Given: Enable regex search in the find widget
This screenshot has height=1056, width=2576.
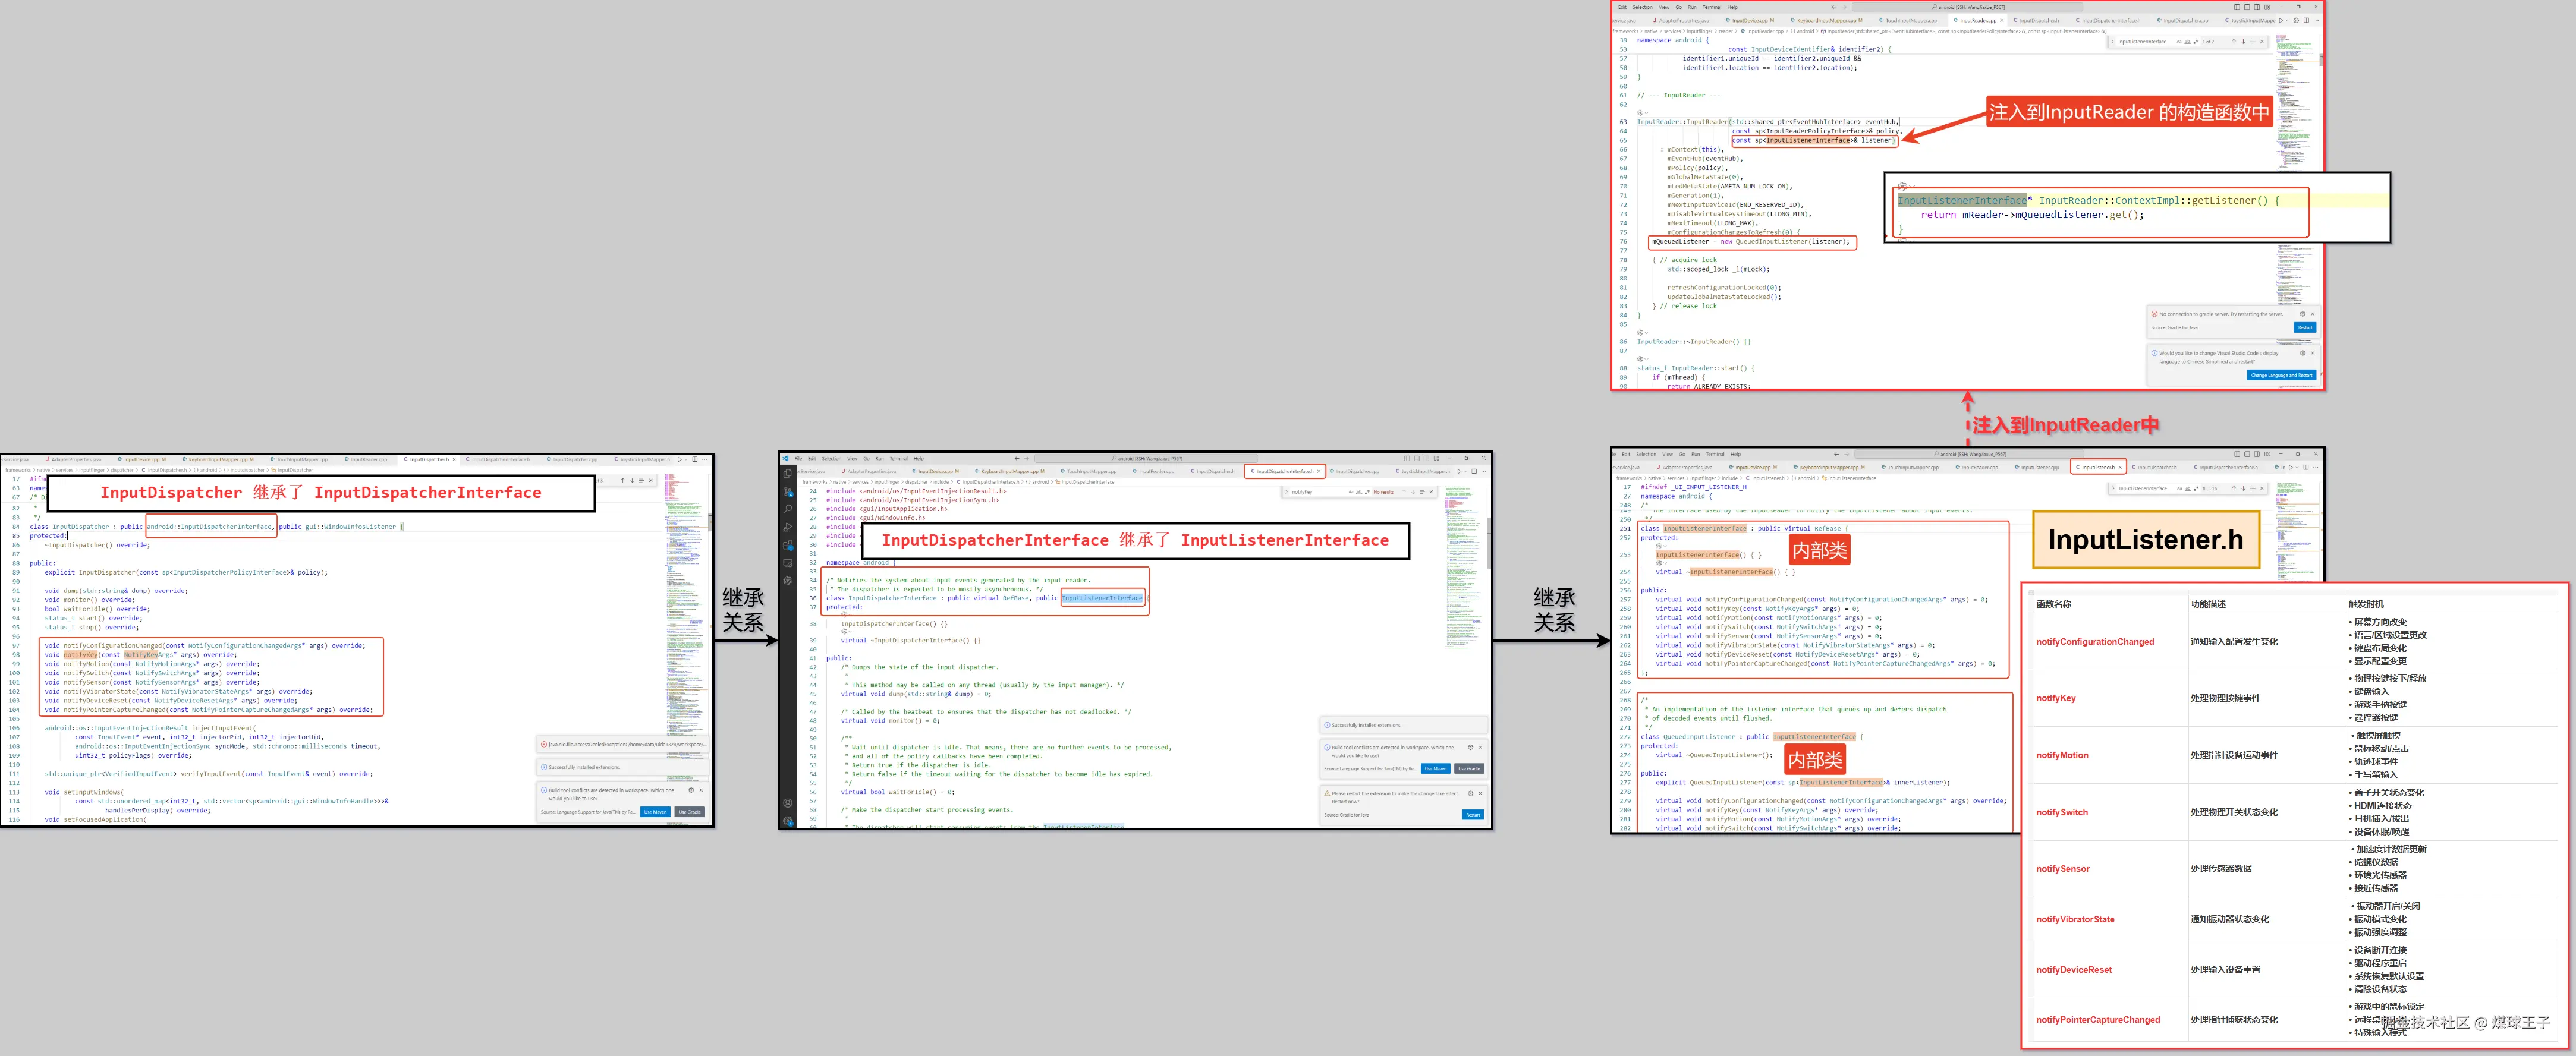Looking at the screenshot, I should (1367, 492).
